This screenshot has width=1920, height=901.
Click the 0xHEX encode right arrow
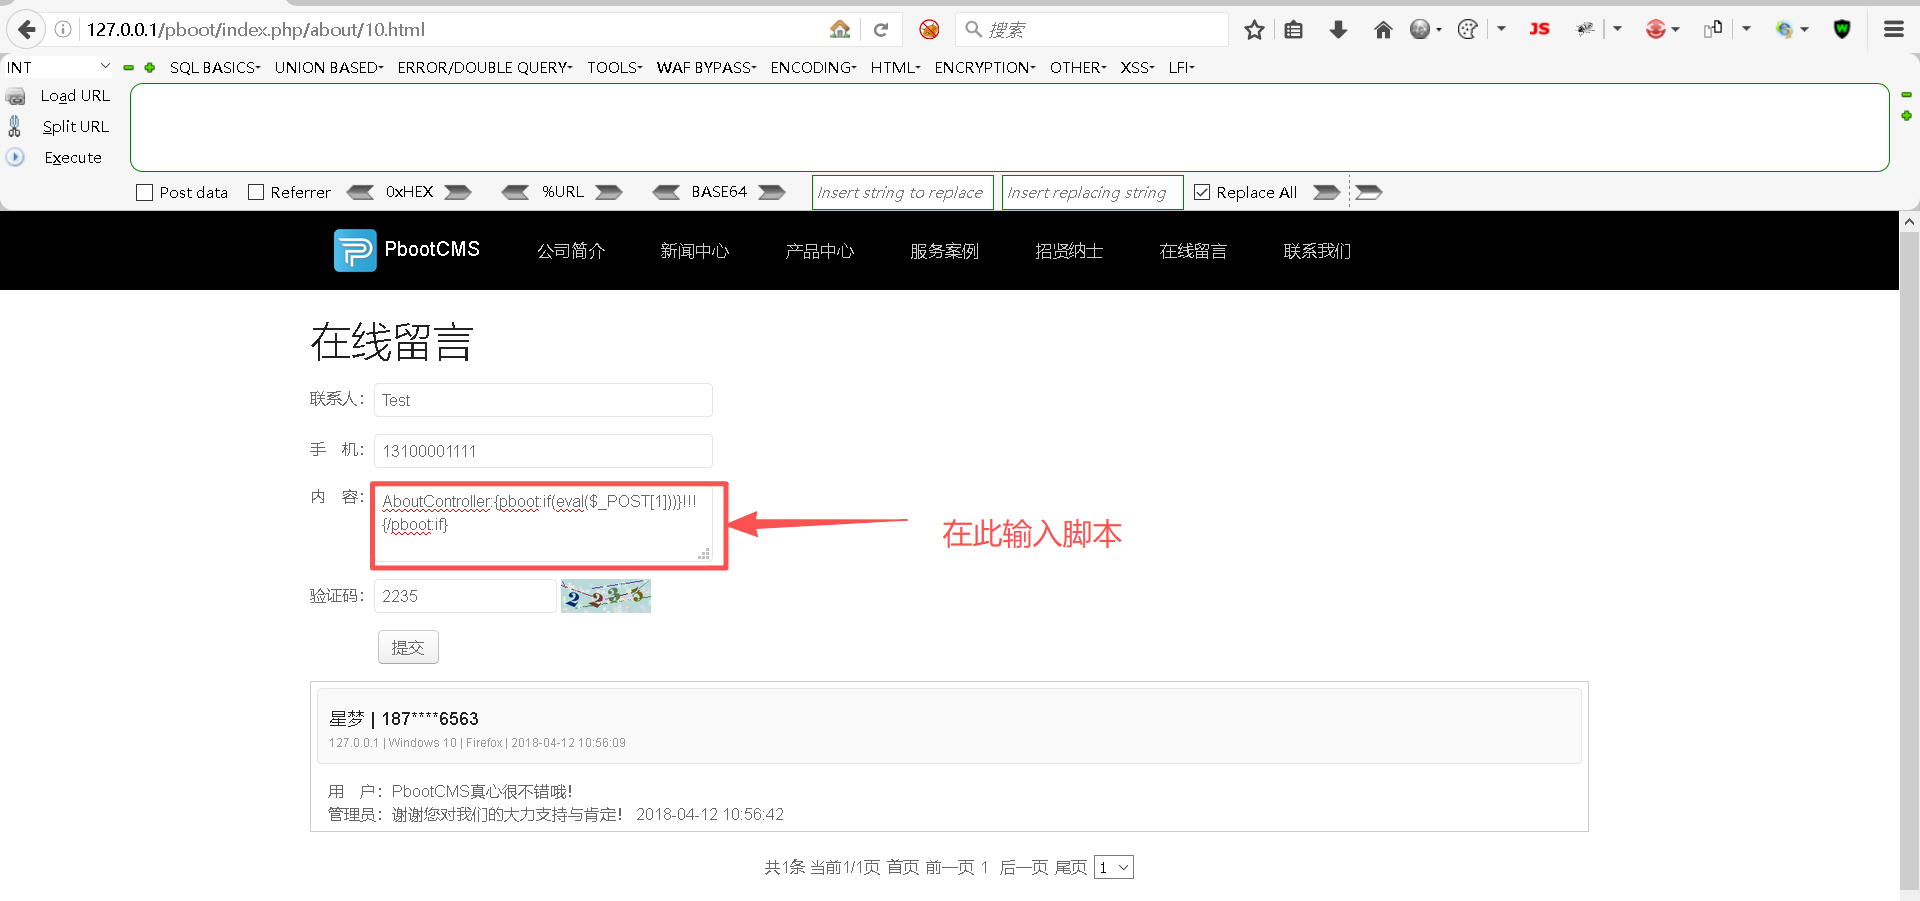click(x=458, y=192)
